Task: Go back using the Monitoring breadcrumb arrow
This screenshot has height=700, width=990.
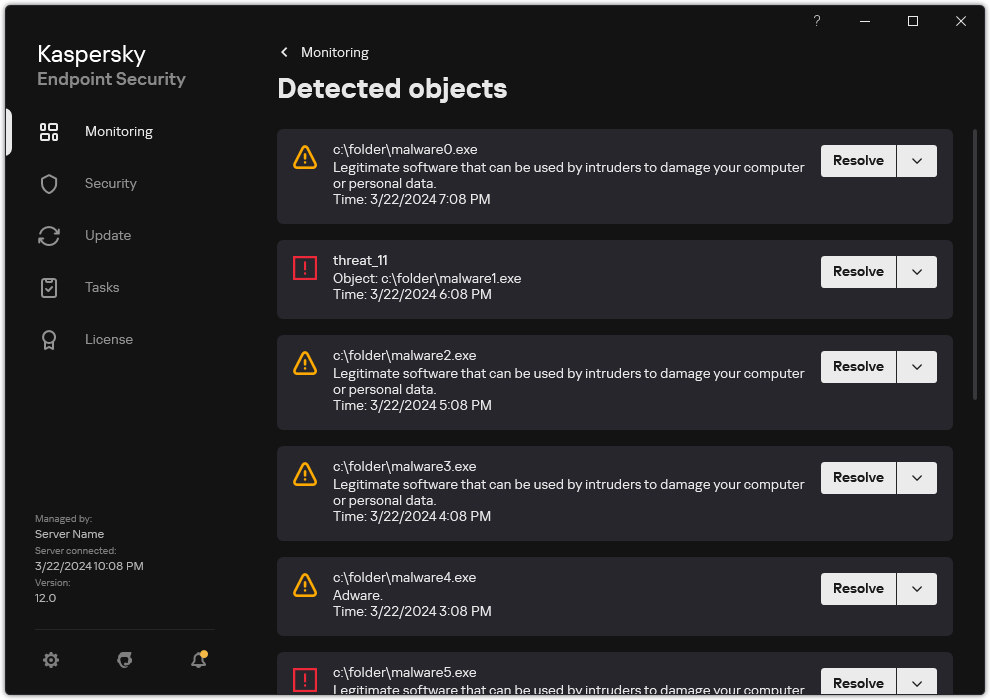Action: click(x=282, y=52)
